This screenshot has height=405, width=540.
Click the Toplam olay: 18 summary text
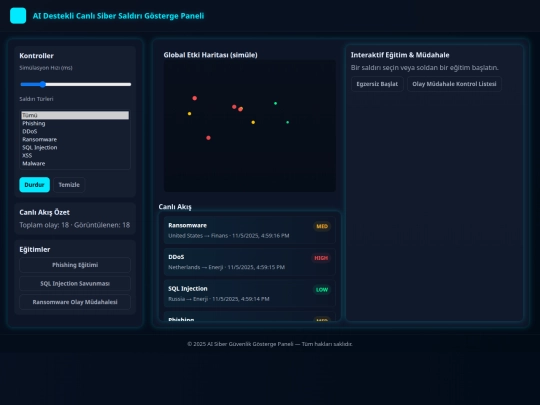75,225
